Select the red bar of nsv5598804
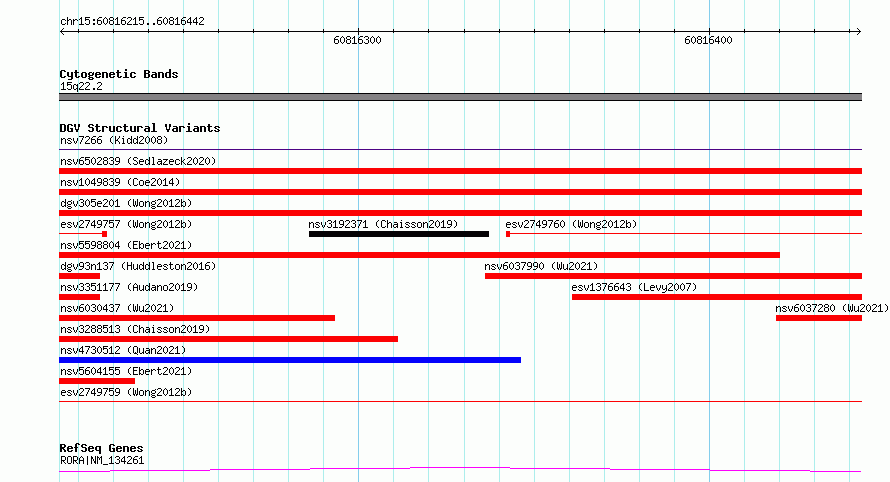This screenshot has height=482, width=890. [419, 255]
